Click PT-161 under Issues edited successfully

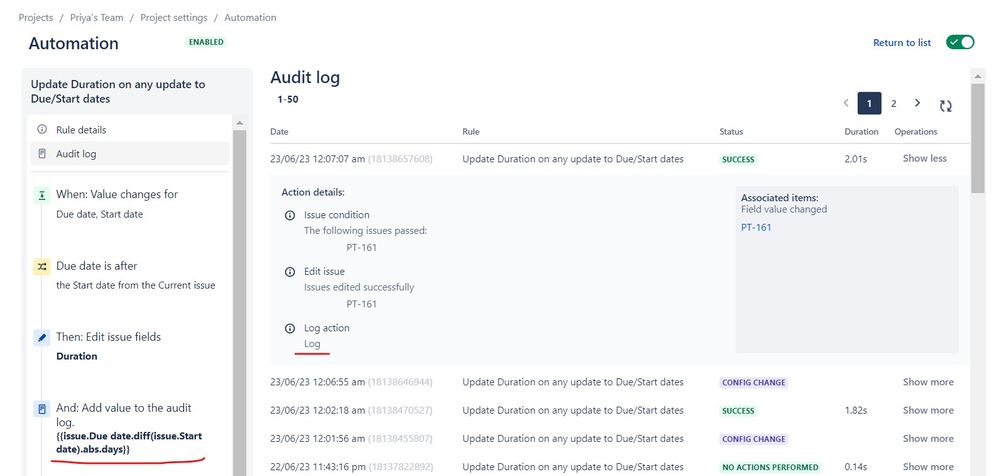click(x=361, y=304)
